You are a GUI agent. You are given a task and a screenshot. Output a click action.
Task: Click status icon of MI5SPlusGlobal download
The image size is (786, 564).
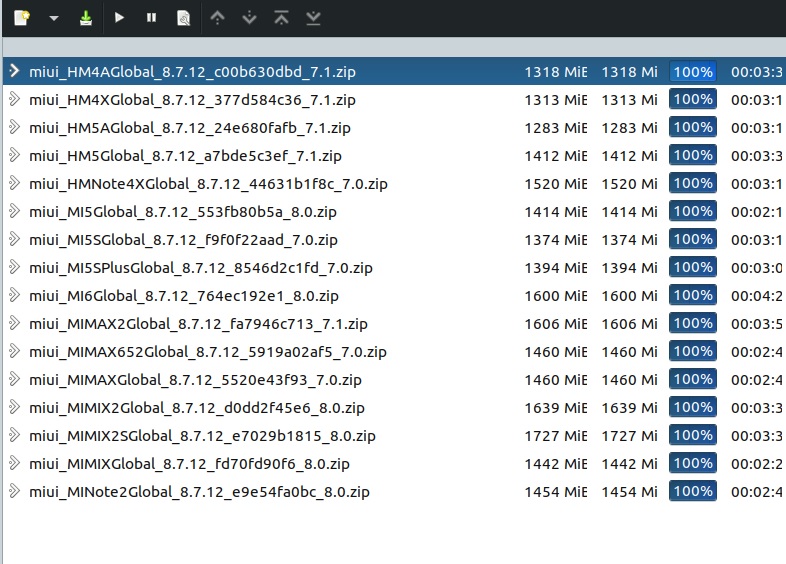(x=15, y=268)
